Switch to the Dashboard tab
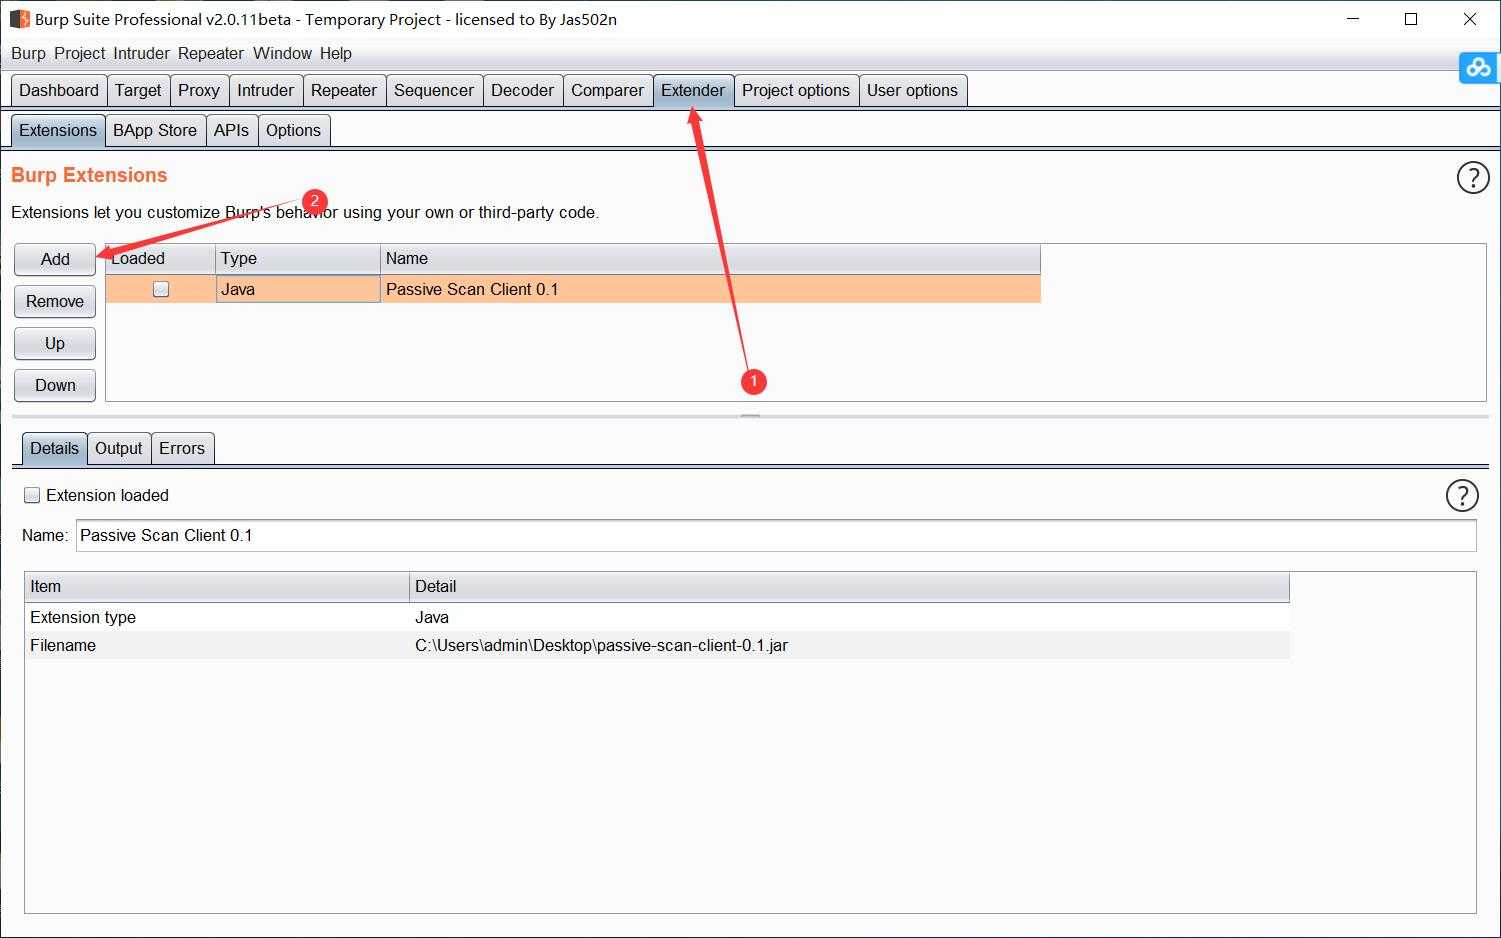This screenshot has width=1501, height=938. (x=59, y=90)
